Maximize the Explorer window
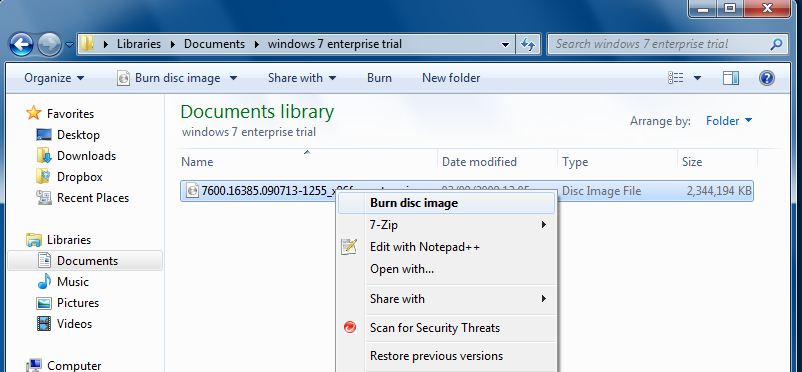This screenshot has height=372, width=802. click(x=729, y=8)
